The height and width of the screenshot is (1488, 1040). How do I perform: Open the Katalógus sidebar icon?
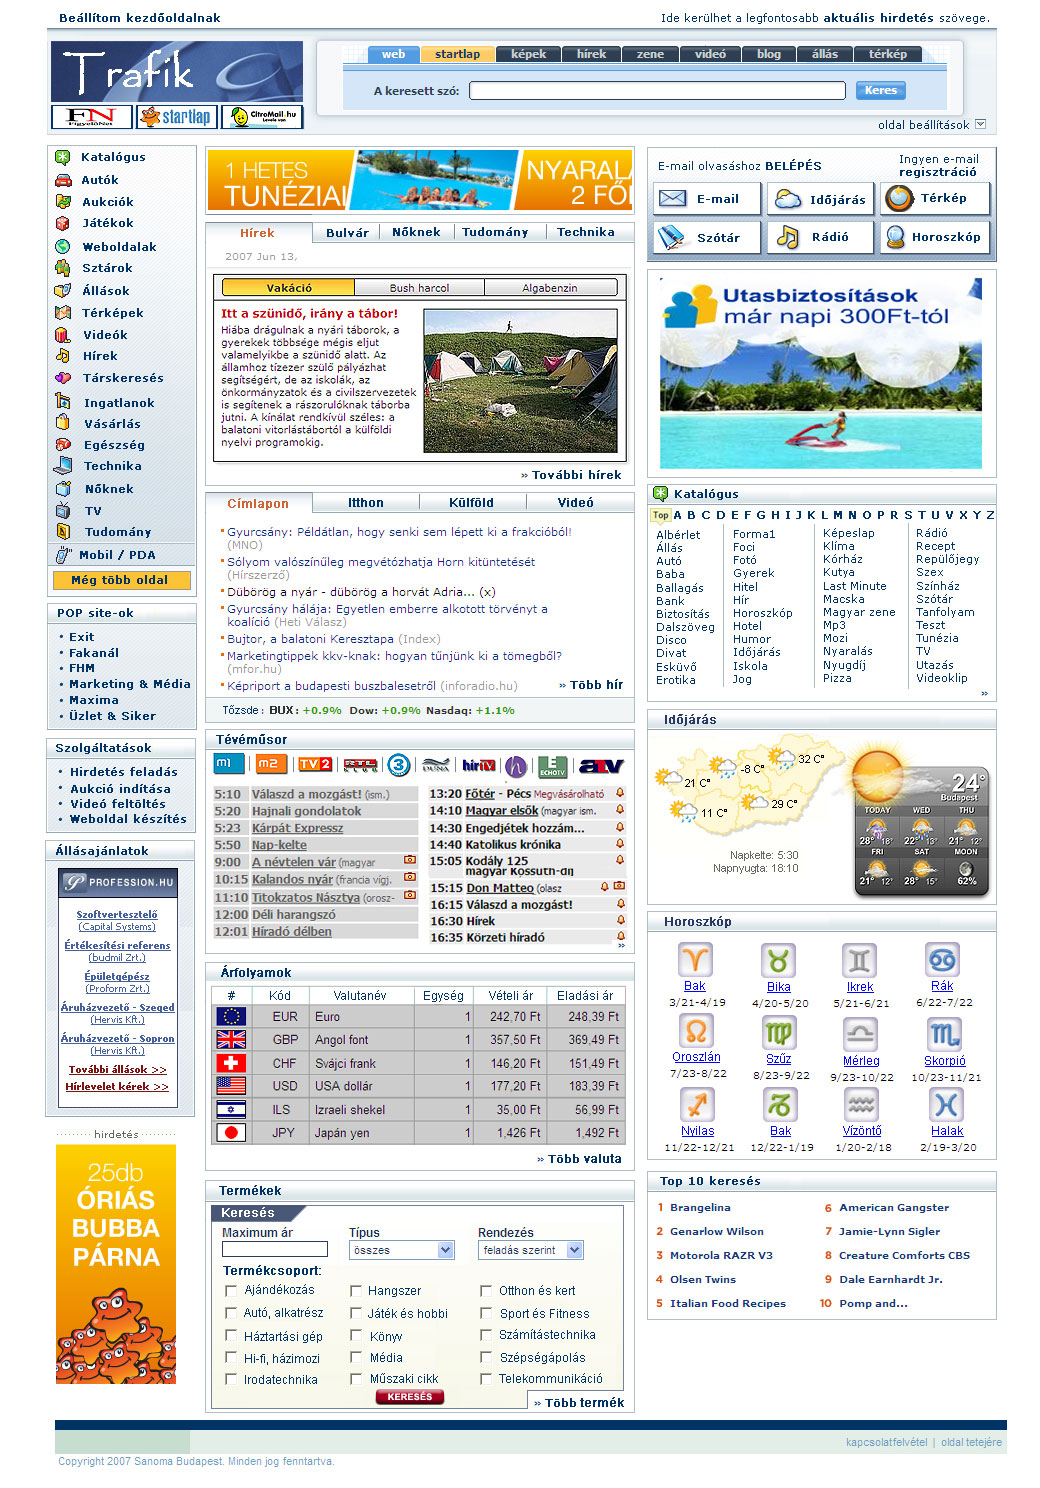tap(63, 157)
